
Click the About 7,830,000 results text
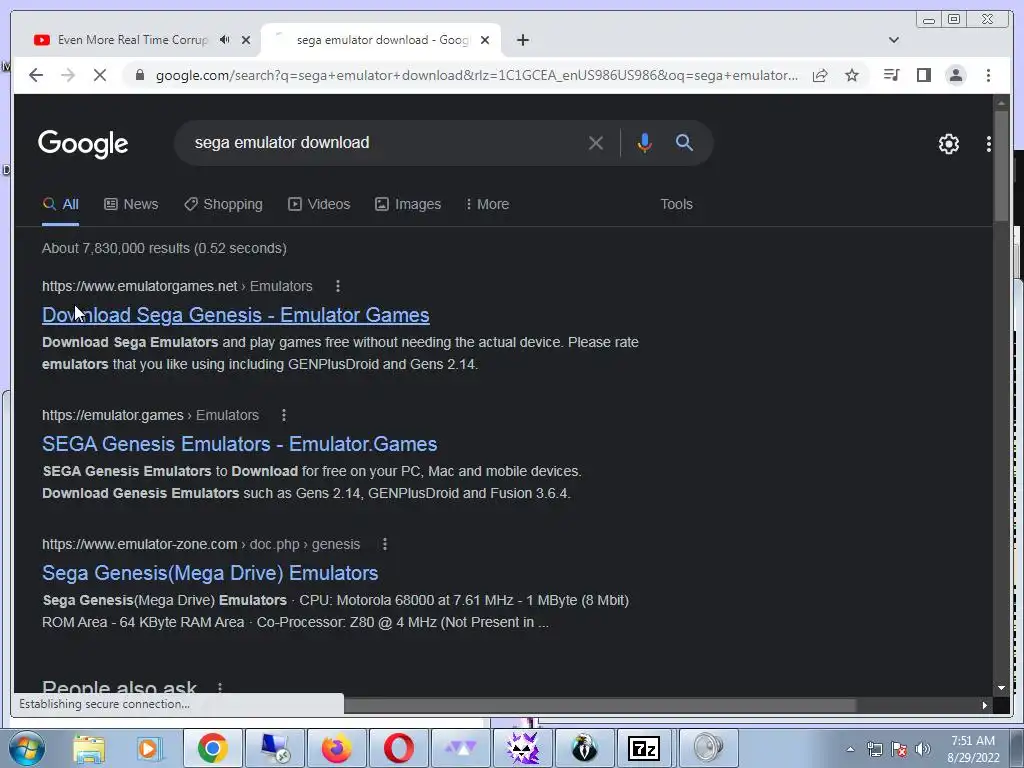point(165,248)
